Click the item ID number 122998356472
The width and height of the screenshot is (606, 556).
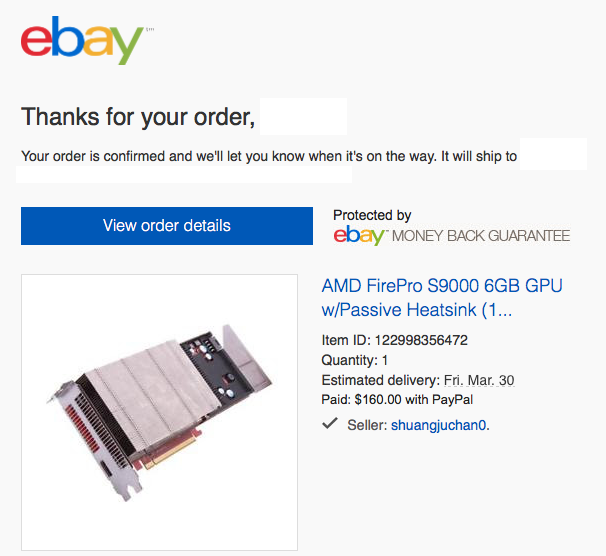click(x=421, y=340)
